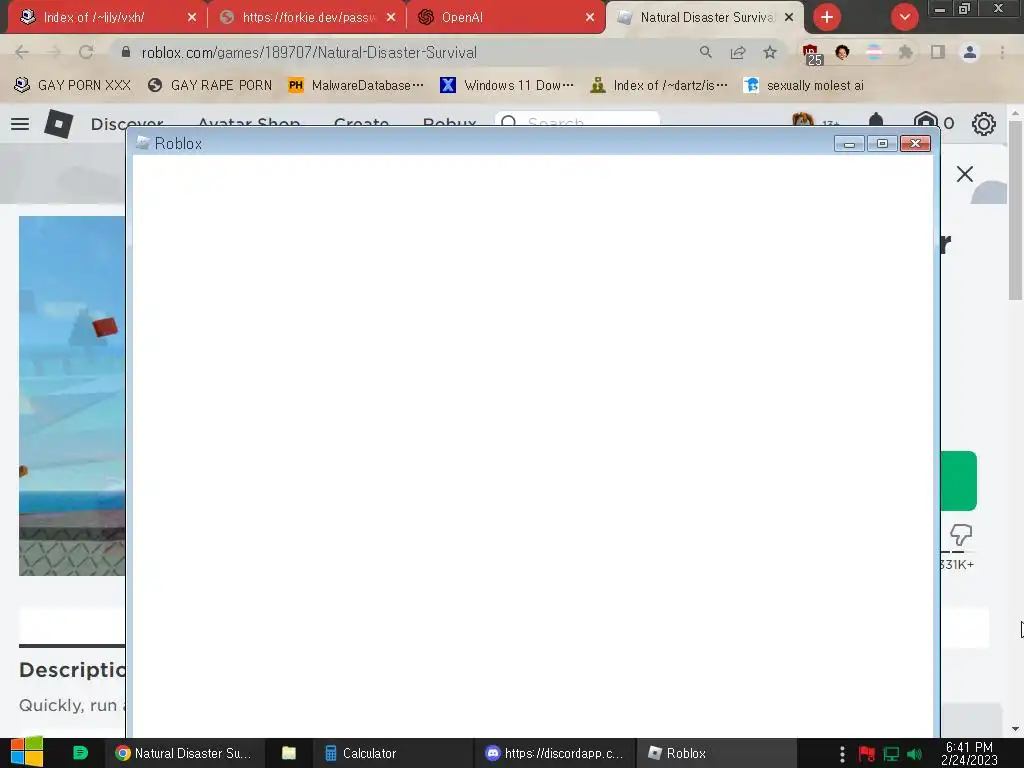Screen dimensions: 1024x768
Task: Open the Chrome profile icon
Action: click(x=970, y=52)
